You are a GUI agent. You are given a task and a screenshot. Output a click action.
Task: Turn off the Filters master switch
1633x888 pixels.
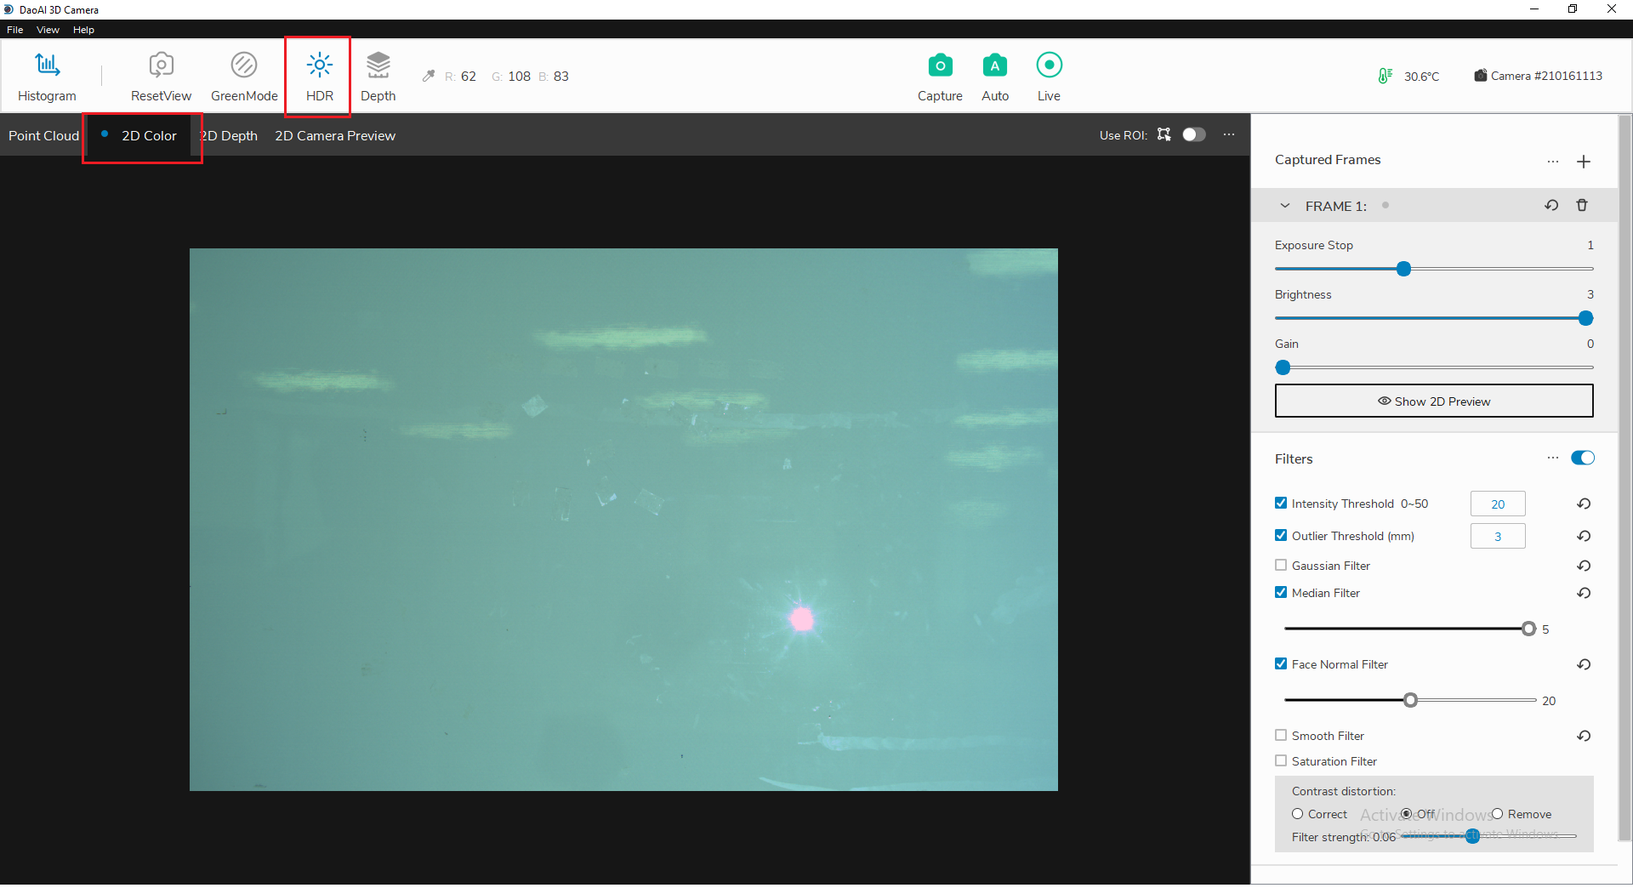(x=1582, y=458)
